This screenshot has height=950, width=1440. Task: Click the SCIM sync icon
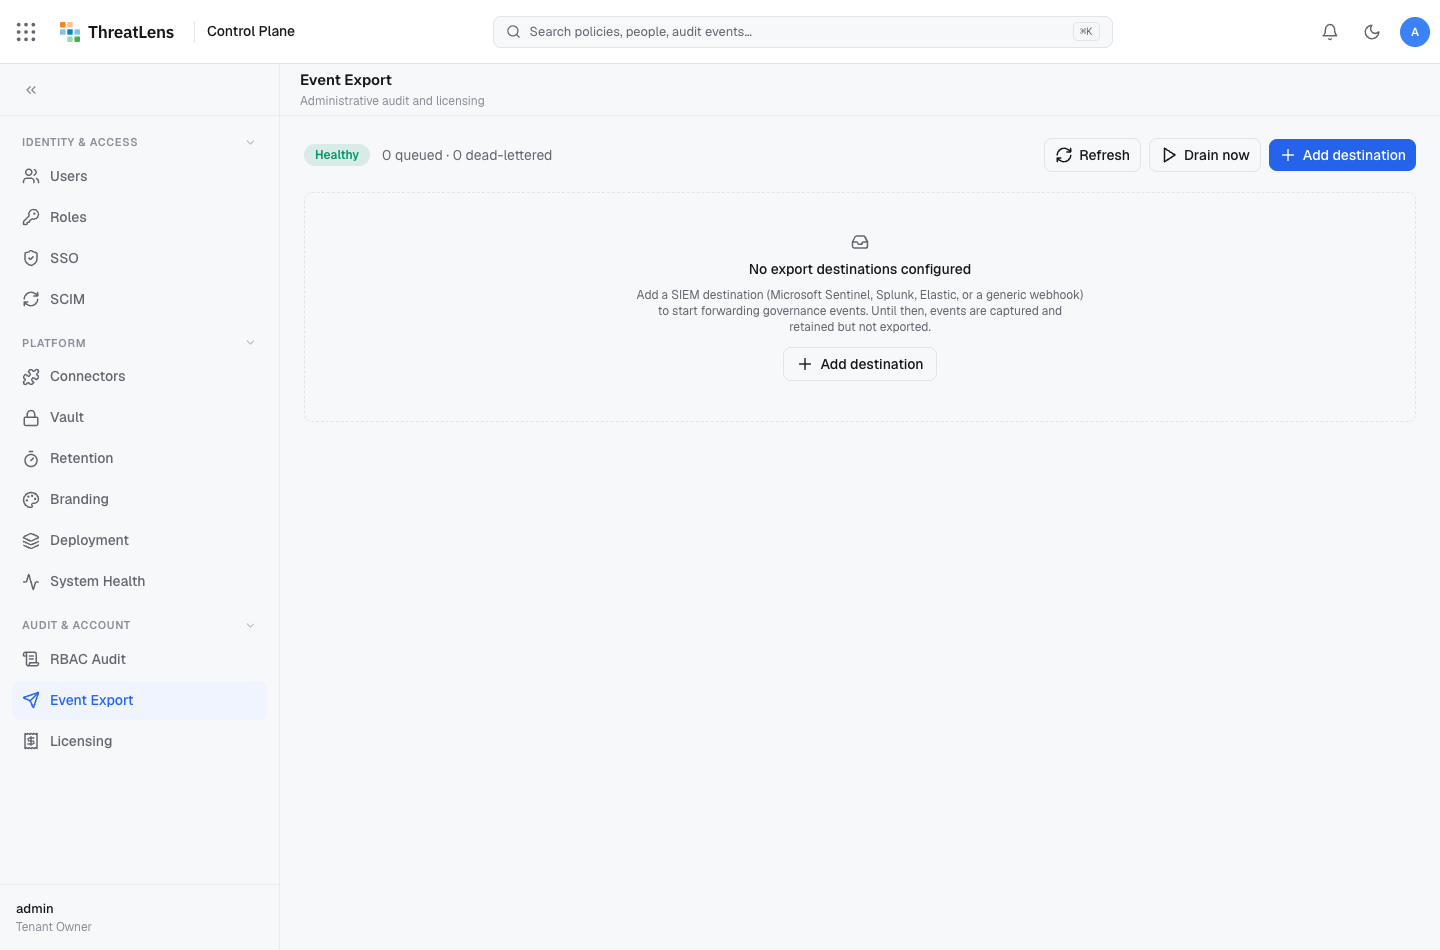31,299
